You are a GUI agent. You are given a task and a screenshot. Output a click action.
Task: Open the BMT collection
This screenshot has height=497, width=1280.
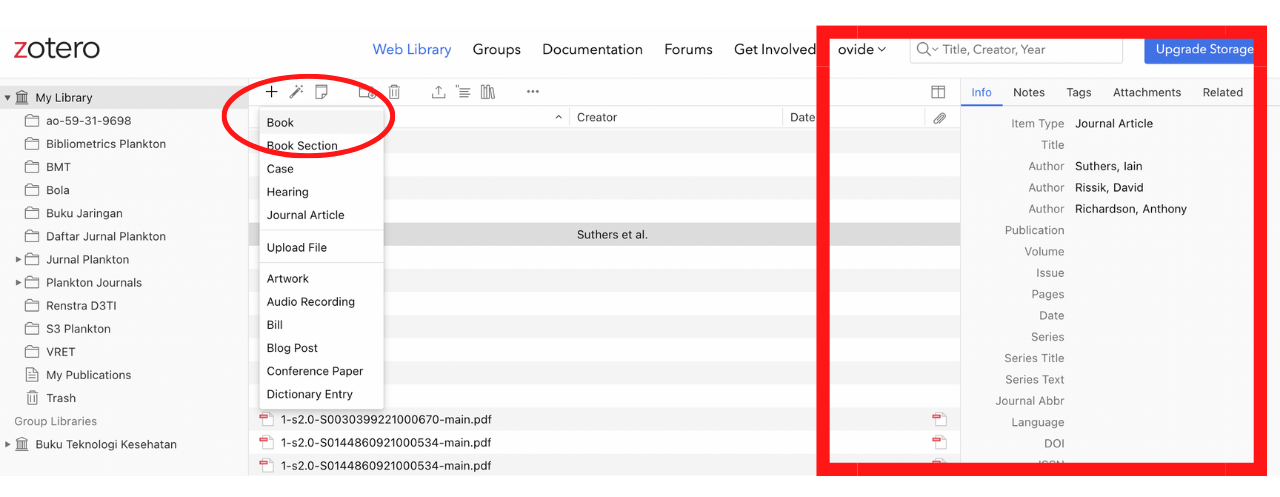58,167
